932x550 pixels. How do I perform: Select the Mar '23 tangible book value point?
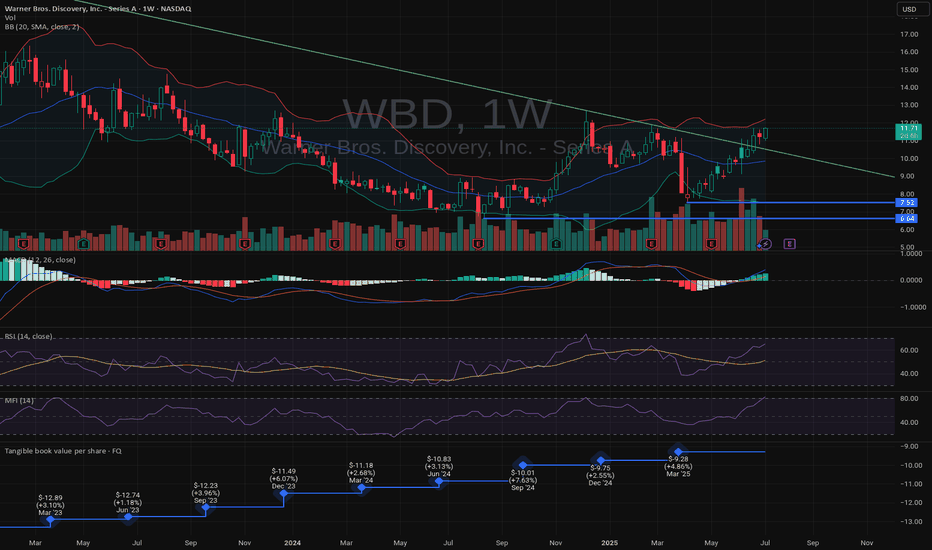click(51, 520)
